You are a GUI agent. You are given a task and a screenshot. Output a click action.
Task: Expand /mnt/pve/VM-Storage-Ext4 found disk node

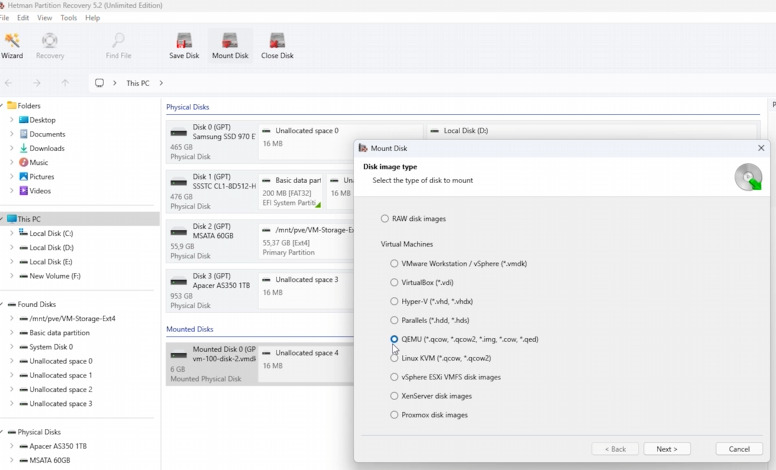pos(11,319)
